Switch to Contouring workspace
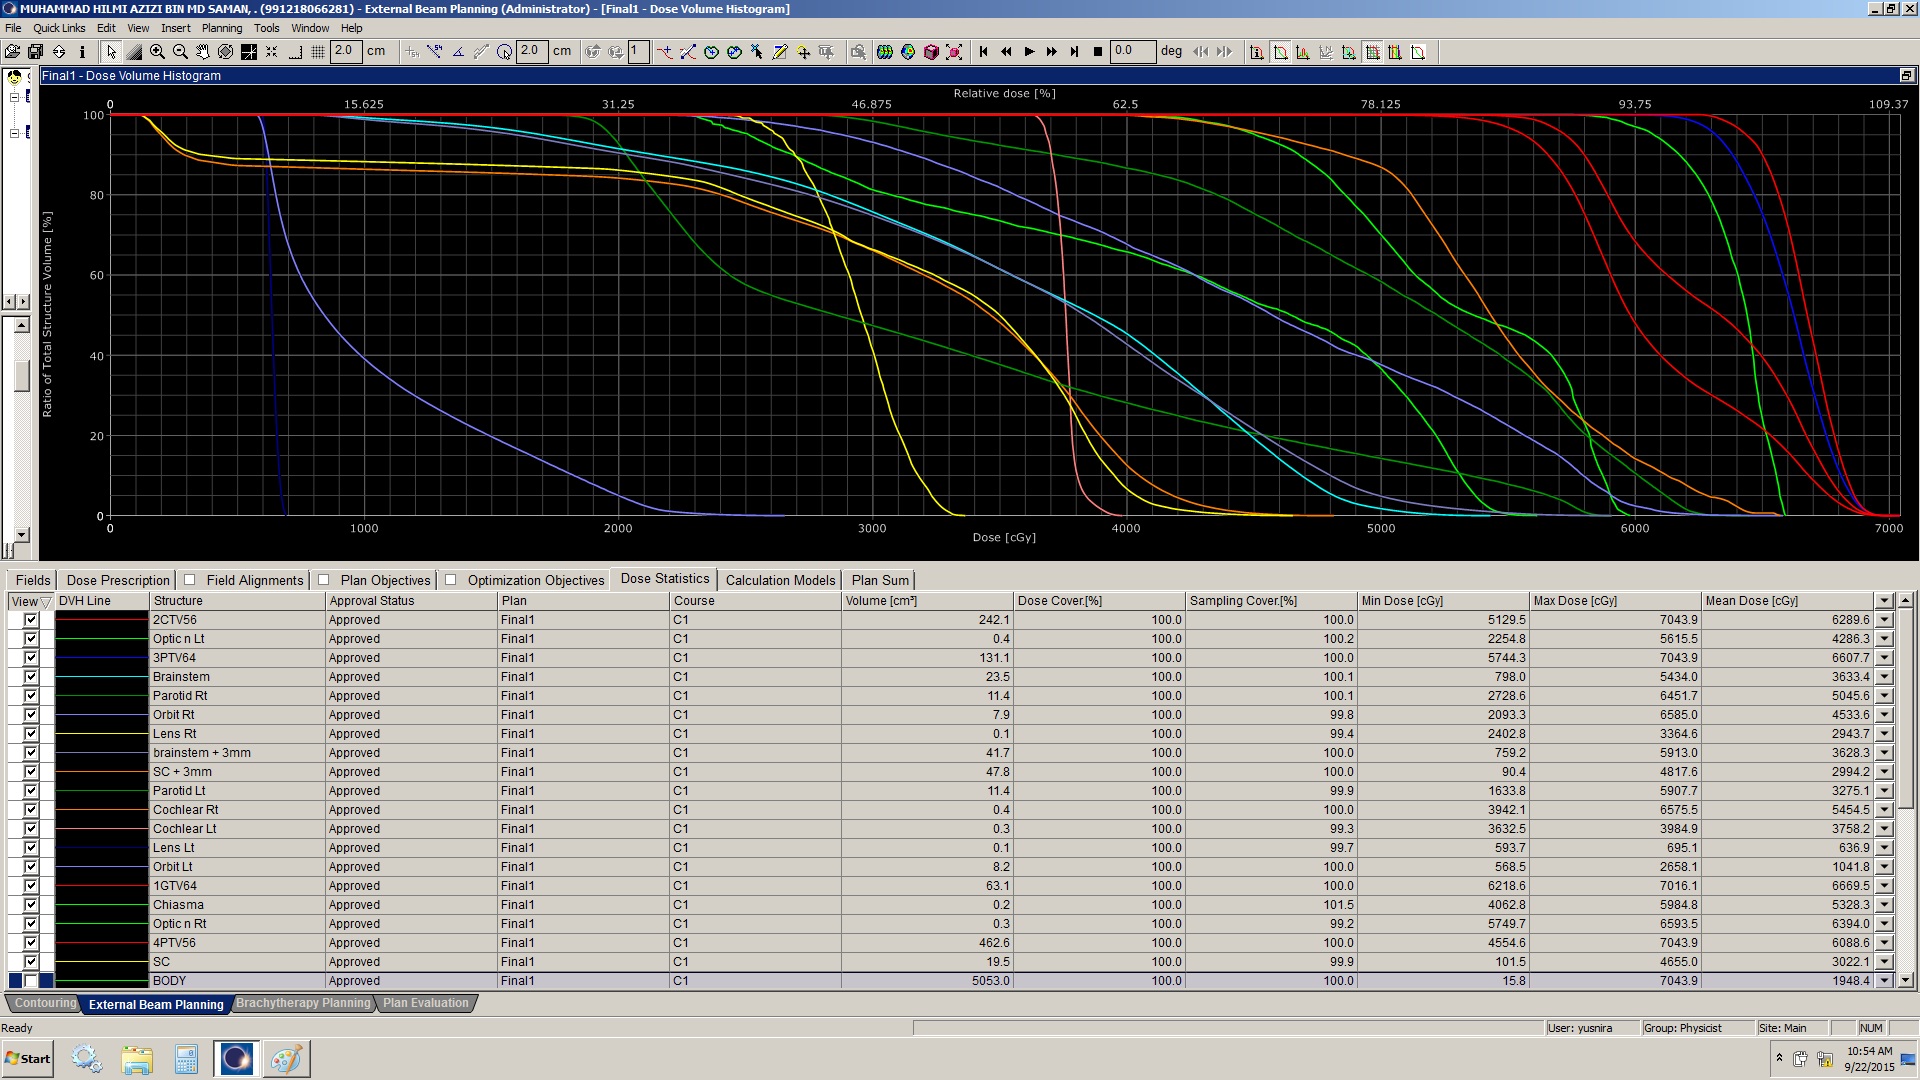 point(45,1003)
